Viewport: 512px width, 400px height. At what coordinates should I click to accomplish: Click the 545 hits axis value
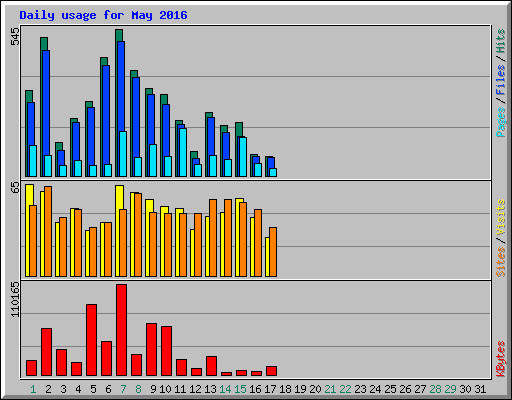pyautogui.click(x=15, y=37)
